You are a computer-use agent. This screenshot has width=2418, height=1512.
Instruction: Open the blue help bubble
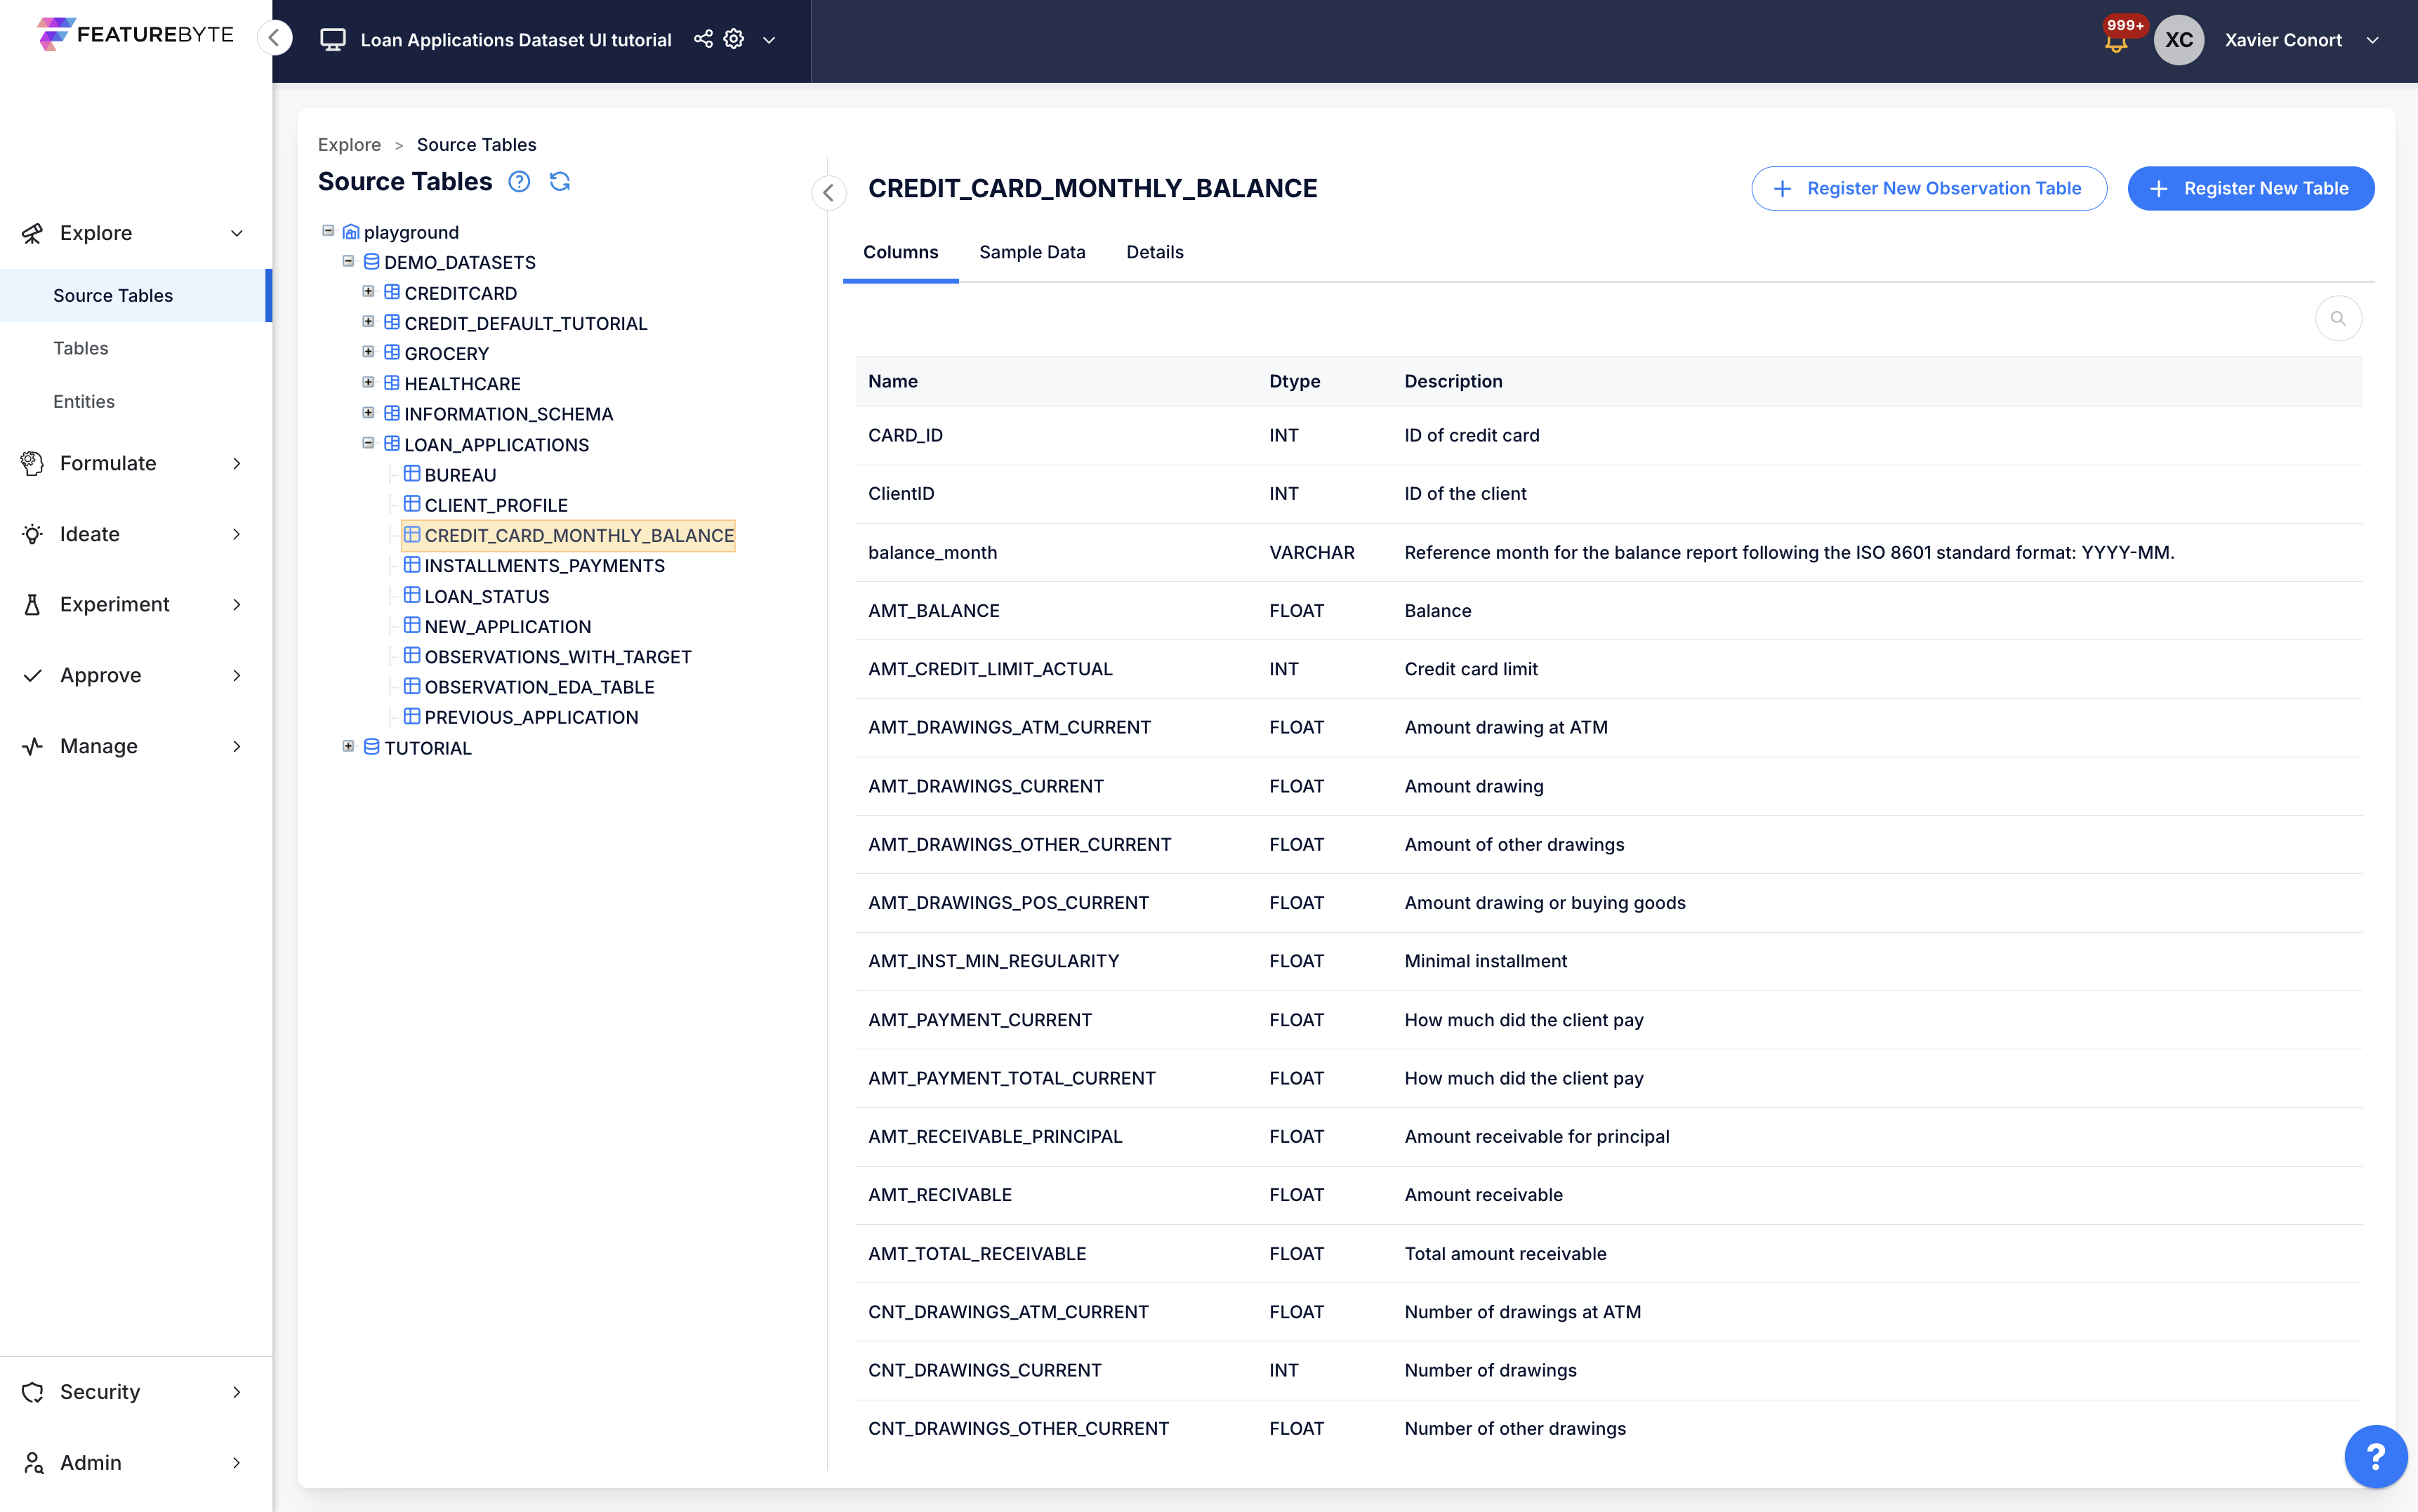pos(2375,1456)
